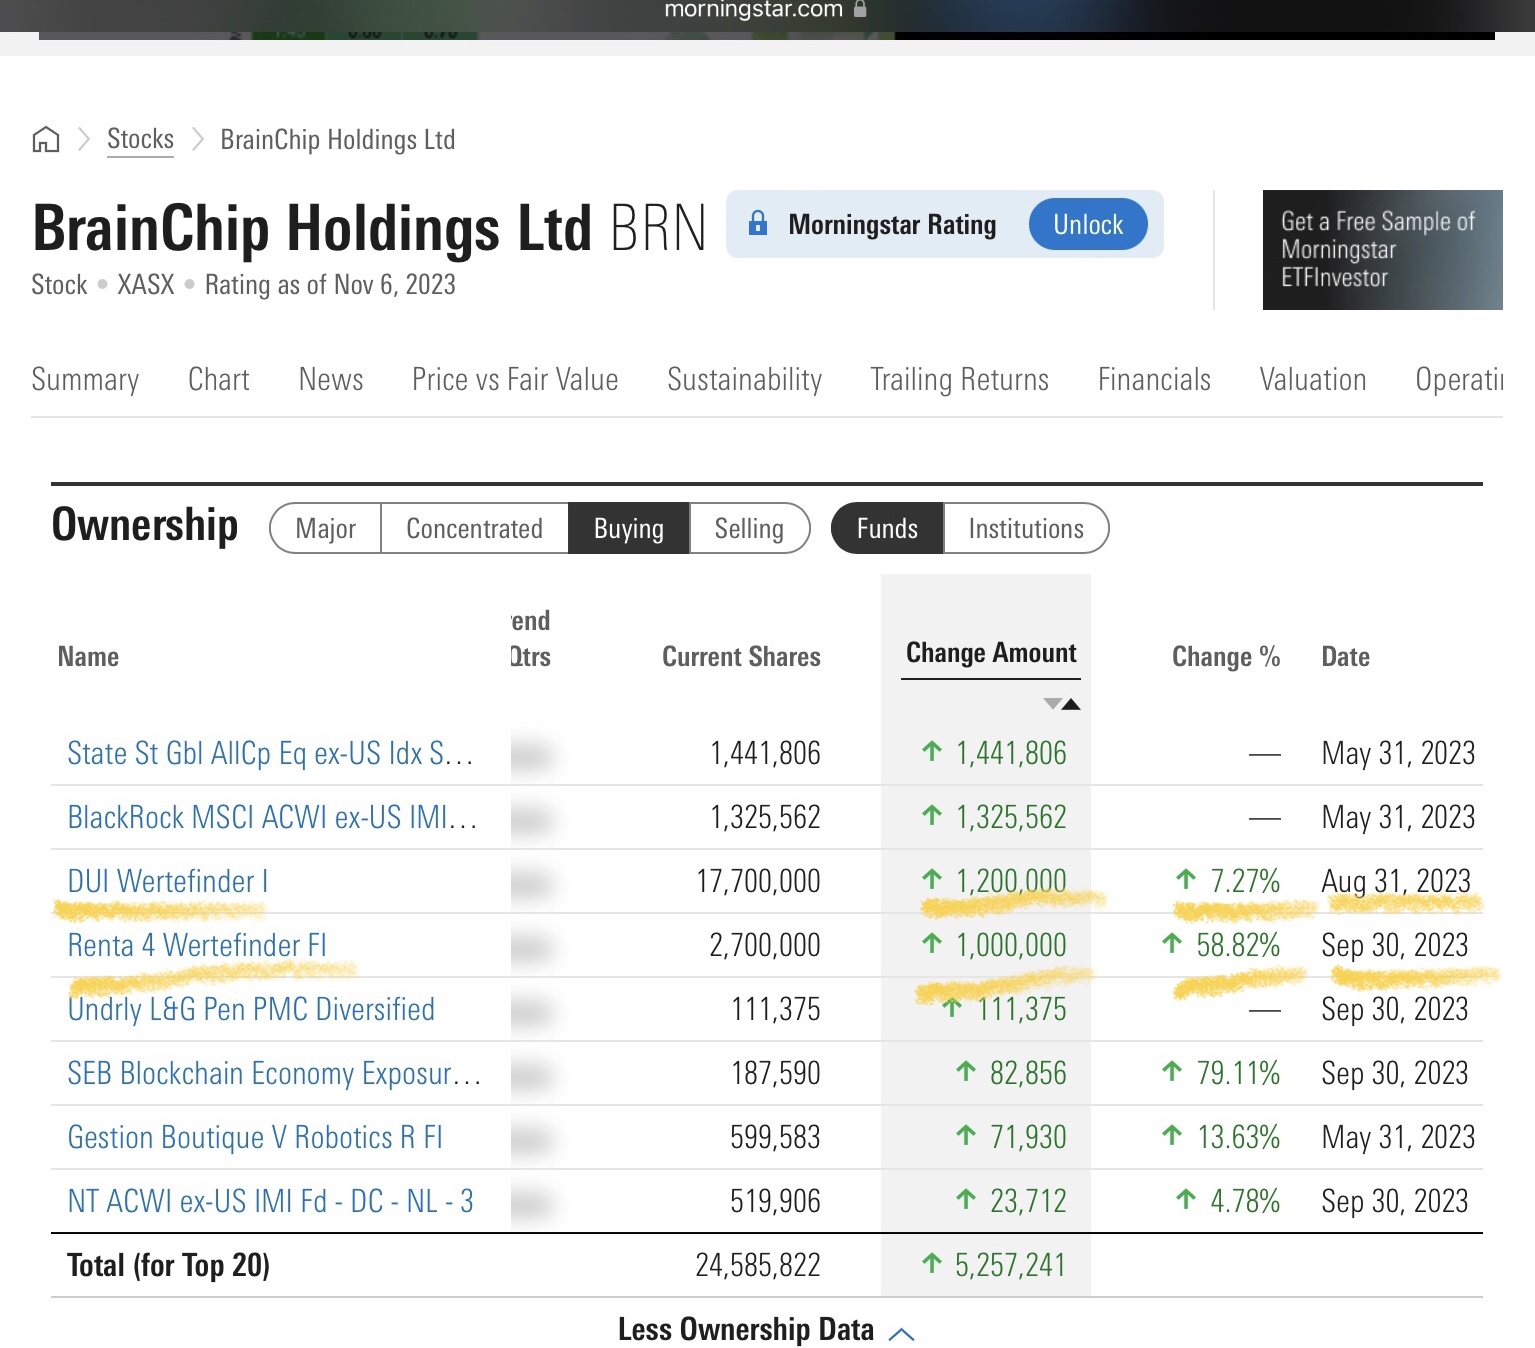Click the Aug 31, 2023 date cell
The width and height of the screenshot is (1535, 1348).
[1396, 881]
